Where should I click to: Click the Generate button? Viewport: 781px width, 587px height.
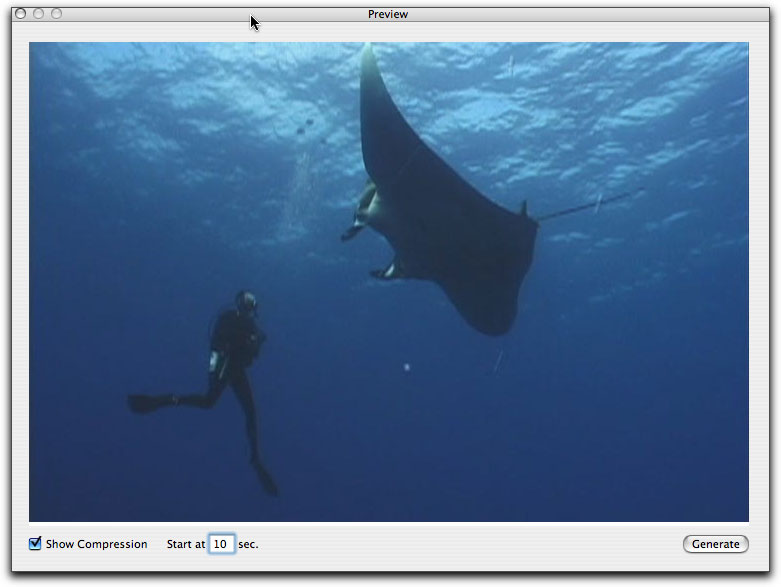[x=715, y=544]
